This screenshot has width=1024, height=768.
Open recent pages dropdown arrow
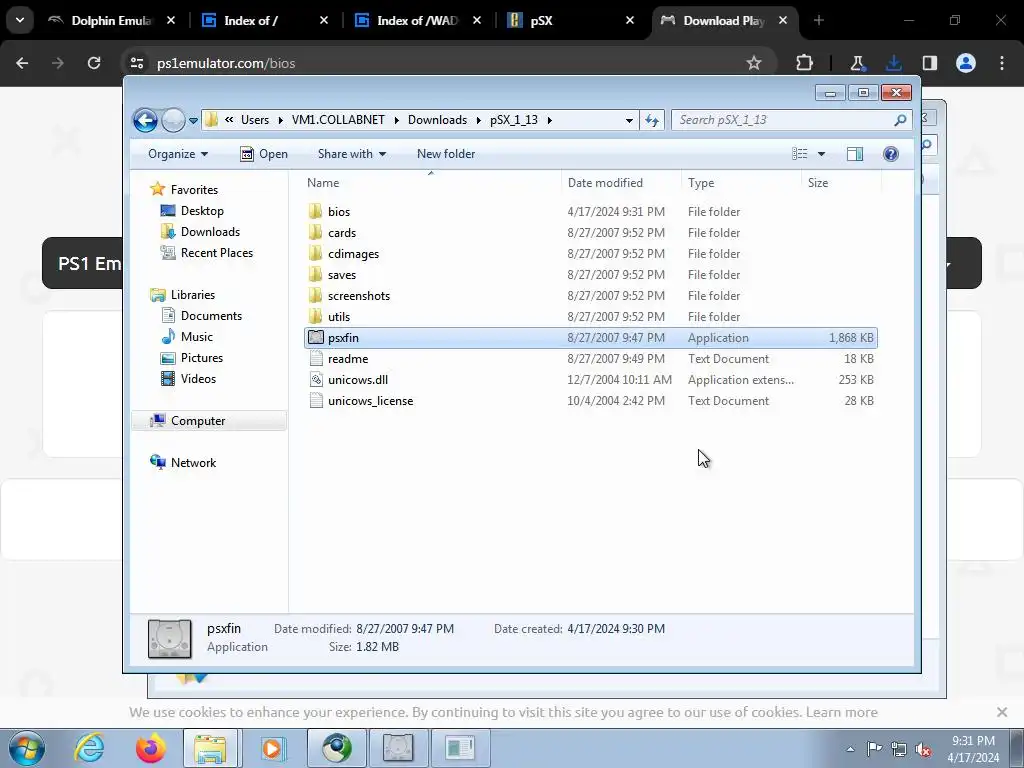(193, 121)
